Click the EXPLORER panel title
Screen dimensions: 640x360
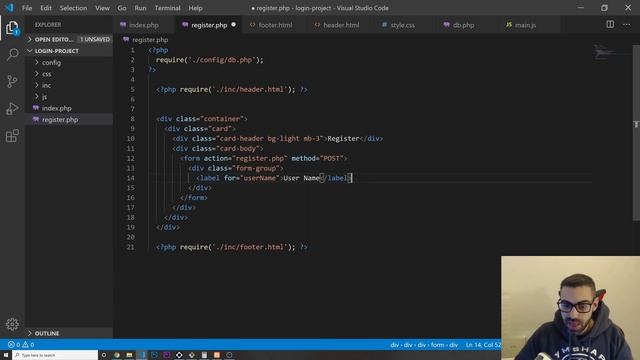(48, 25)
